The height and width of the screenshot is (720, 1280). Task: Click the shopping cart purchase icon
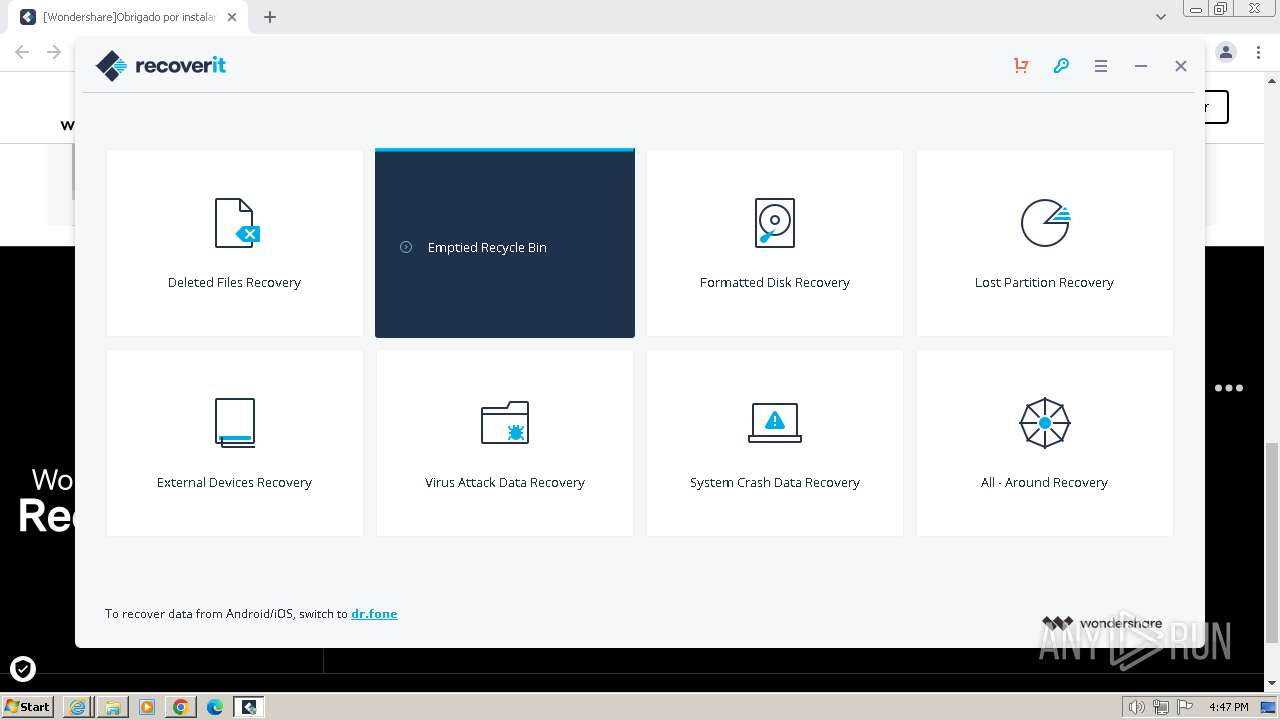pyautogui.click(x=1021, y=66)
